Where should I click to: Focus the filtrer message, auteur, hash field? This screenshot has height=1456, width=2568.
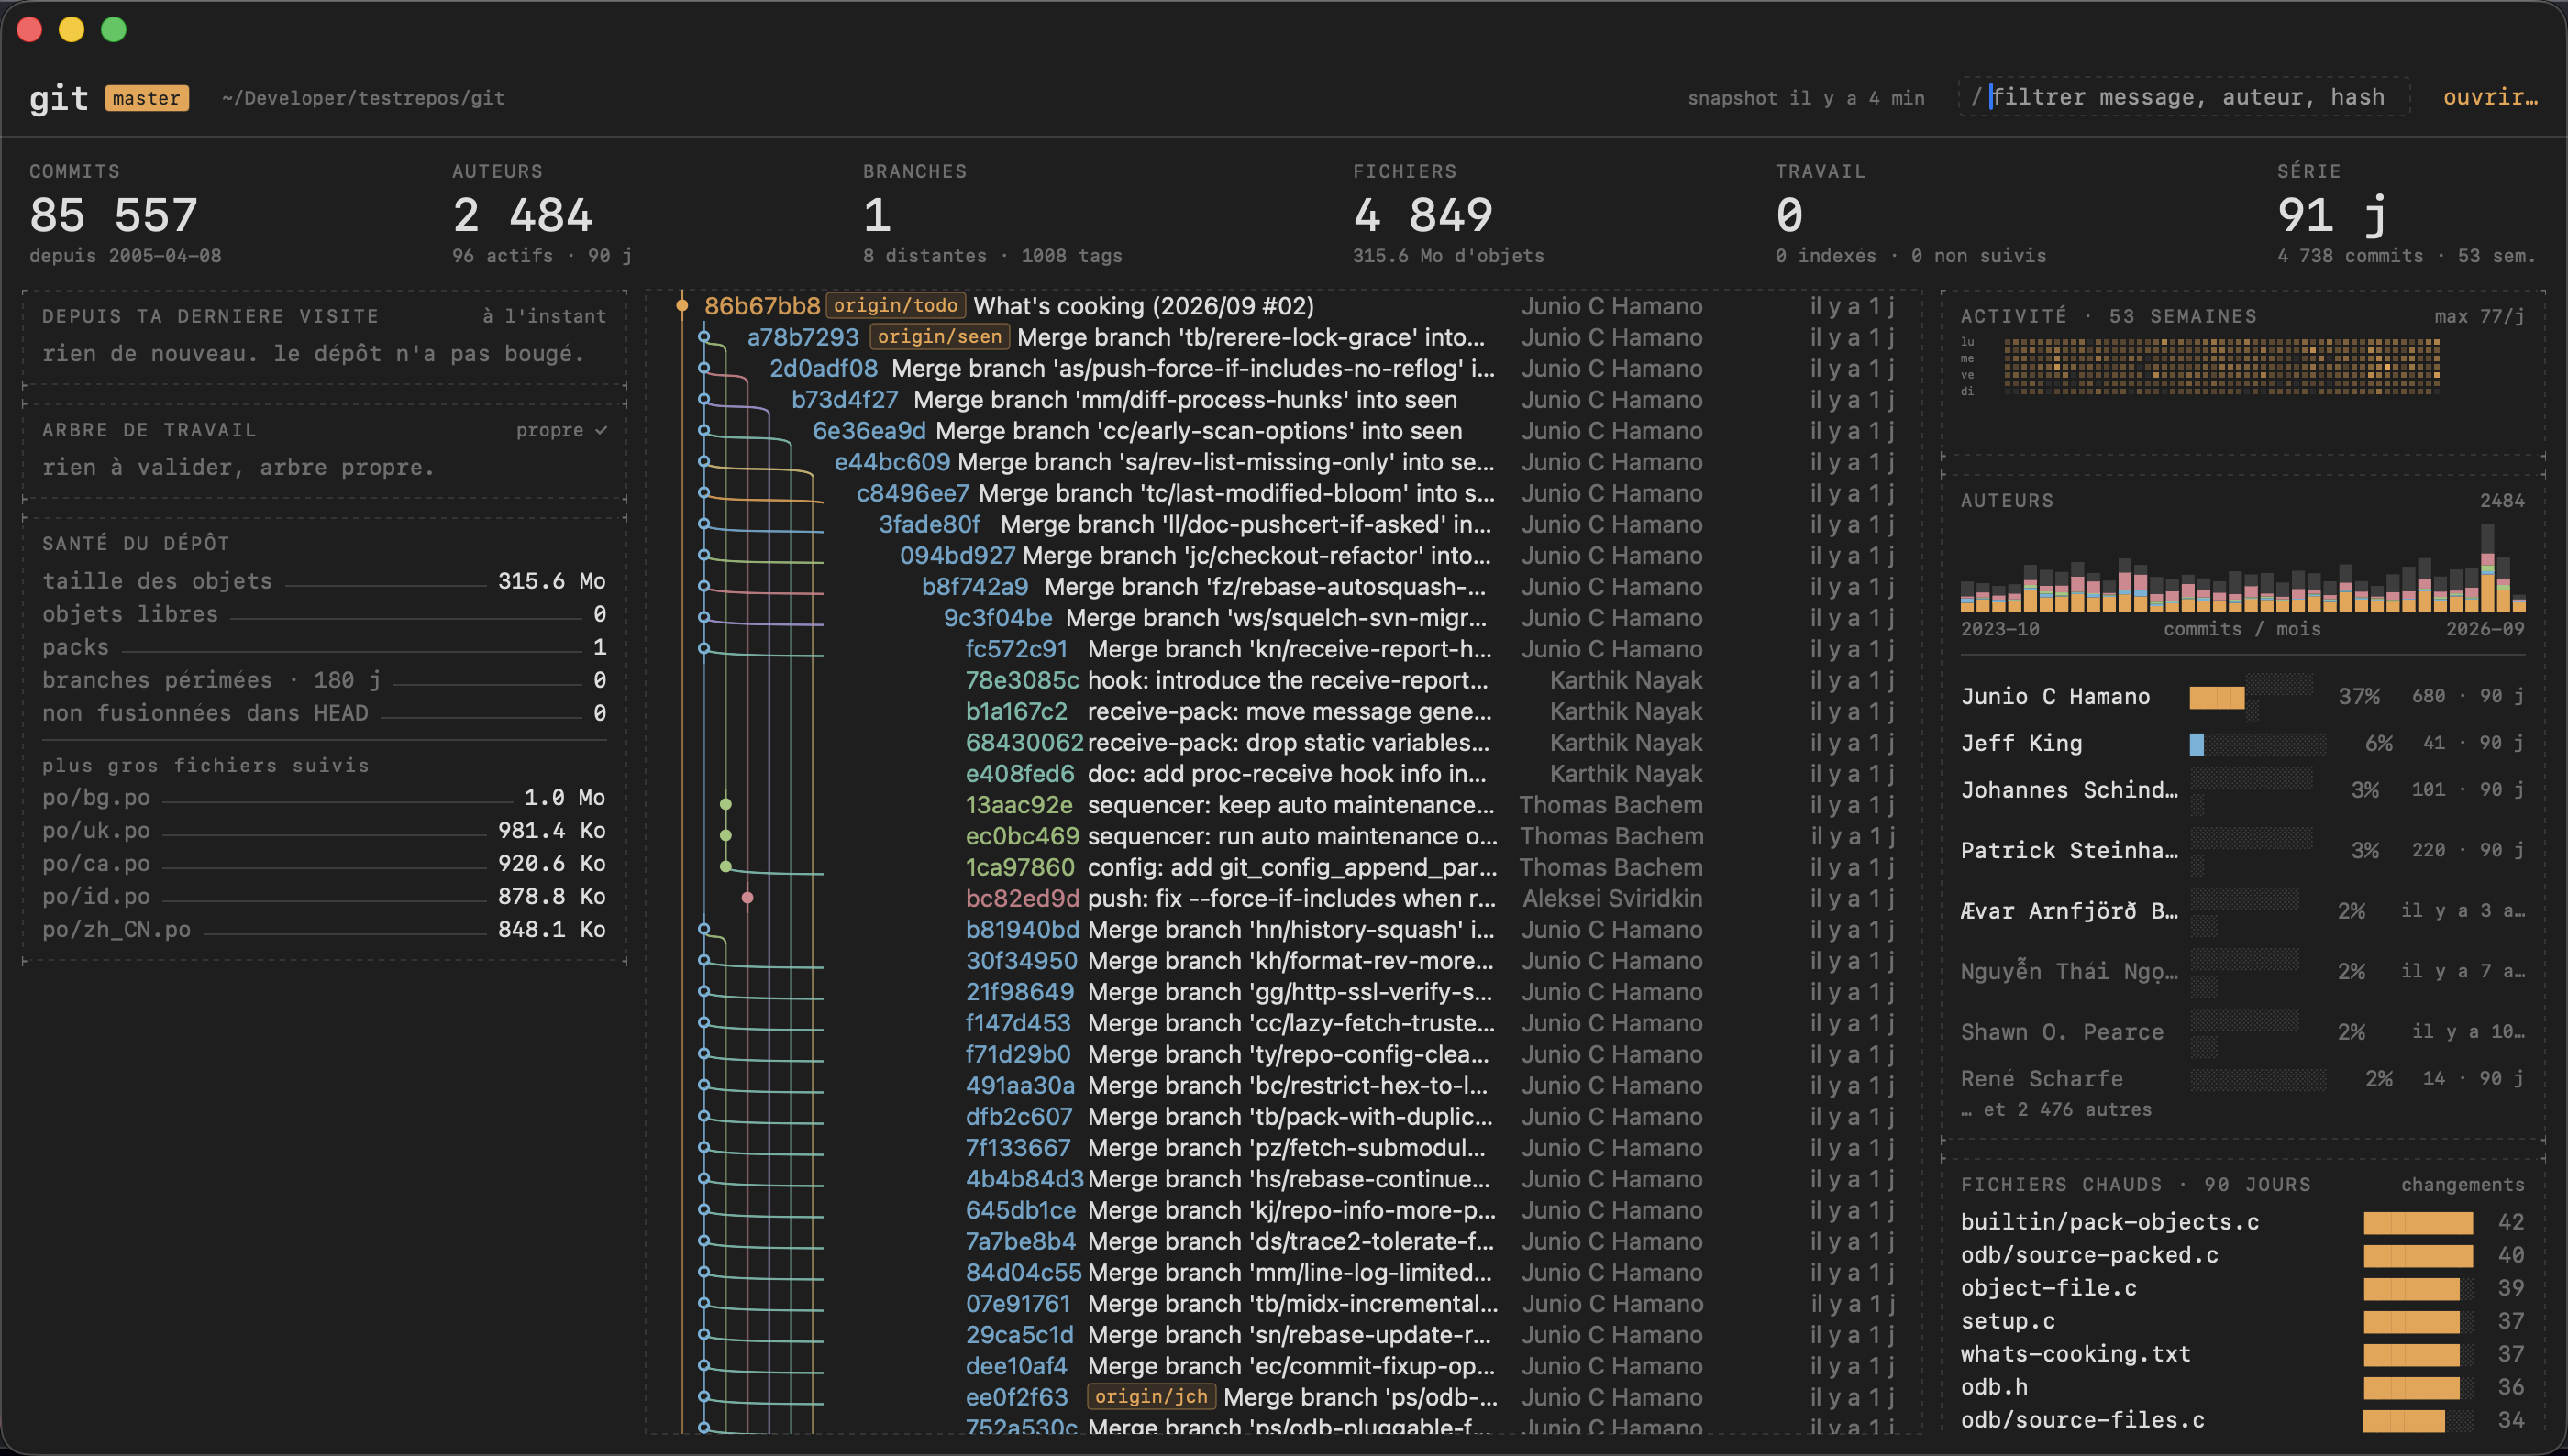2183,97
